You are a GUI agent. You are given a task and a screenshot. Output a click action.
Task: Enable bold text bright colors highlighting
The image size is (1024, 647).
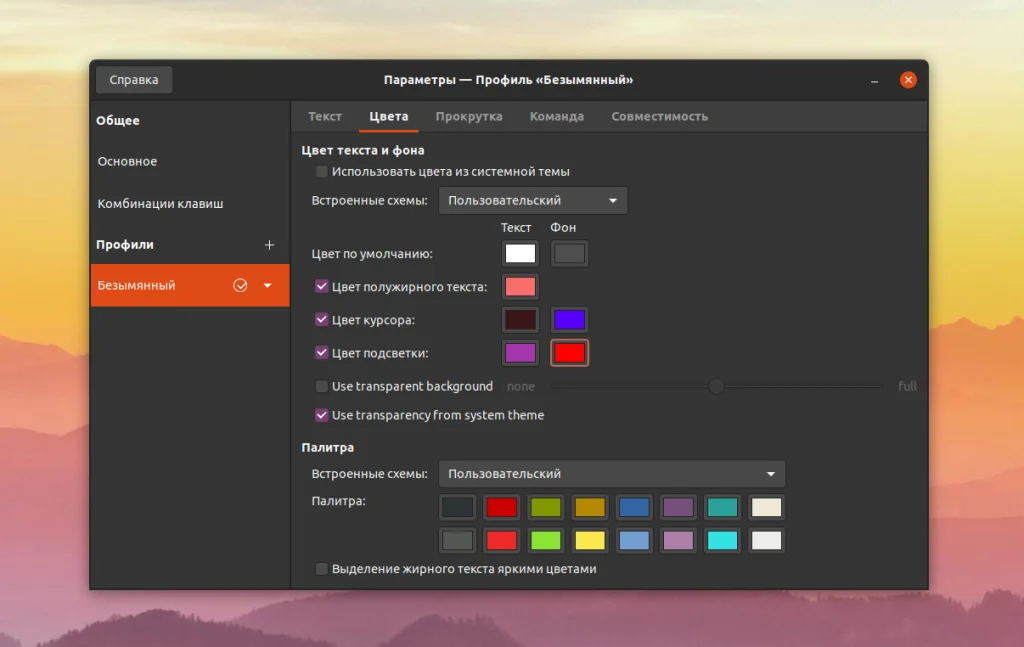click(x=322, y=567)
